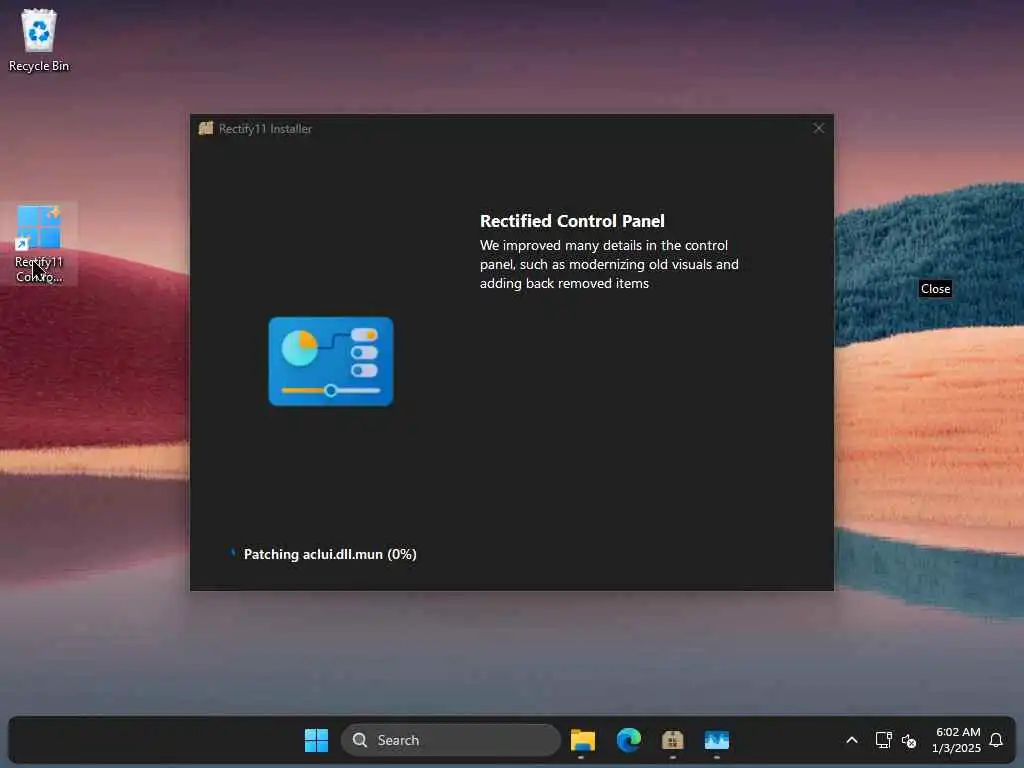1024x768 pixels.
Task: Click the Rectified Control Panel illustration
Action: pyautogui.click(x=331, y=361)
